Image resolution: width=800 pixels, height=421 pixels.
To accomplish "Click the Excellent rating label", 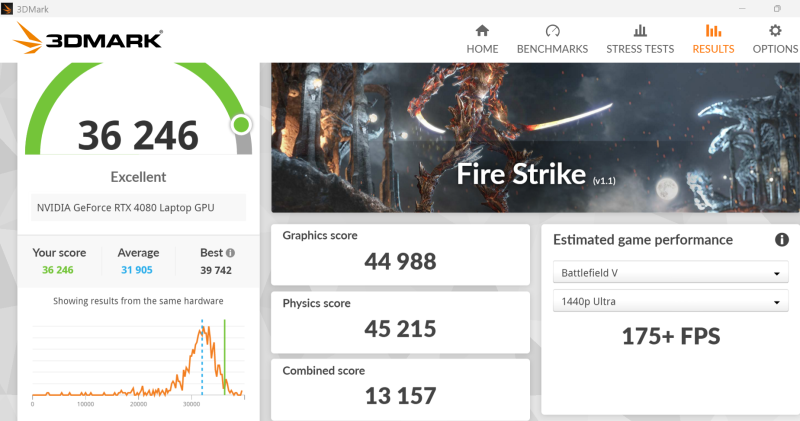I will (x=138, y=177).
